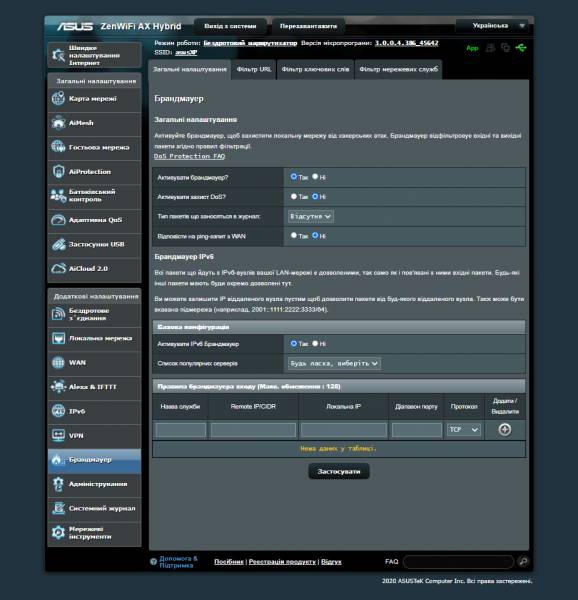Open the AiMesh router icon
Viewport: 578px width, 600px height.
point(58,123)
